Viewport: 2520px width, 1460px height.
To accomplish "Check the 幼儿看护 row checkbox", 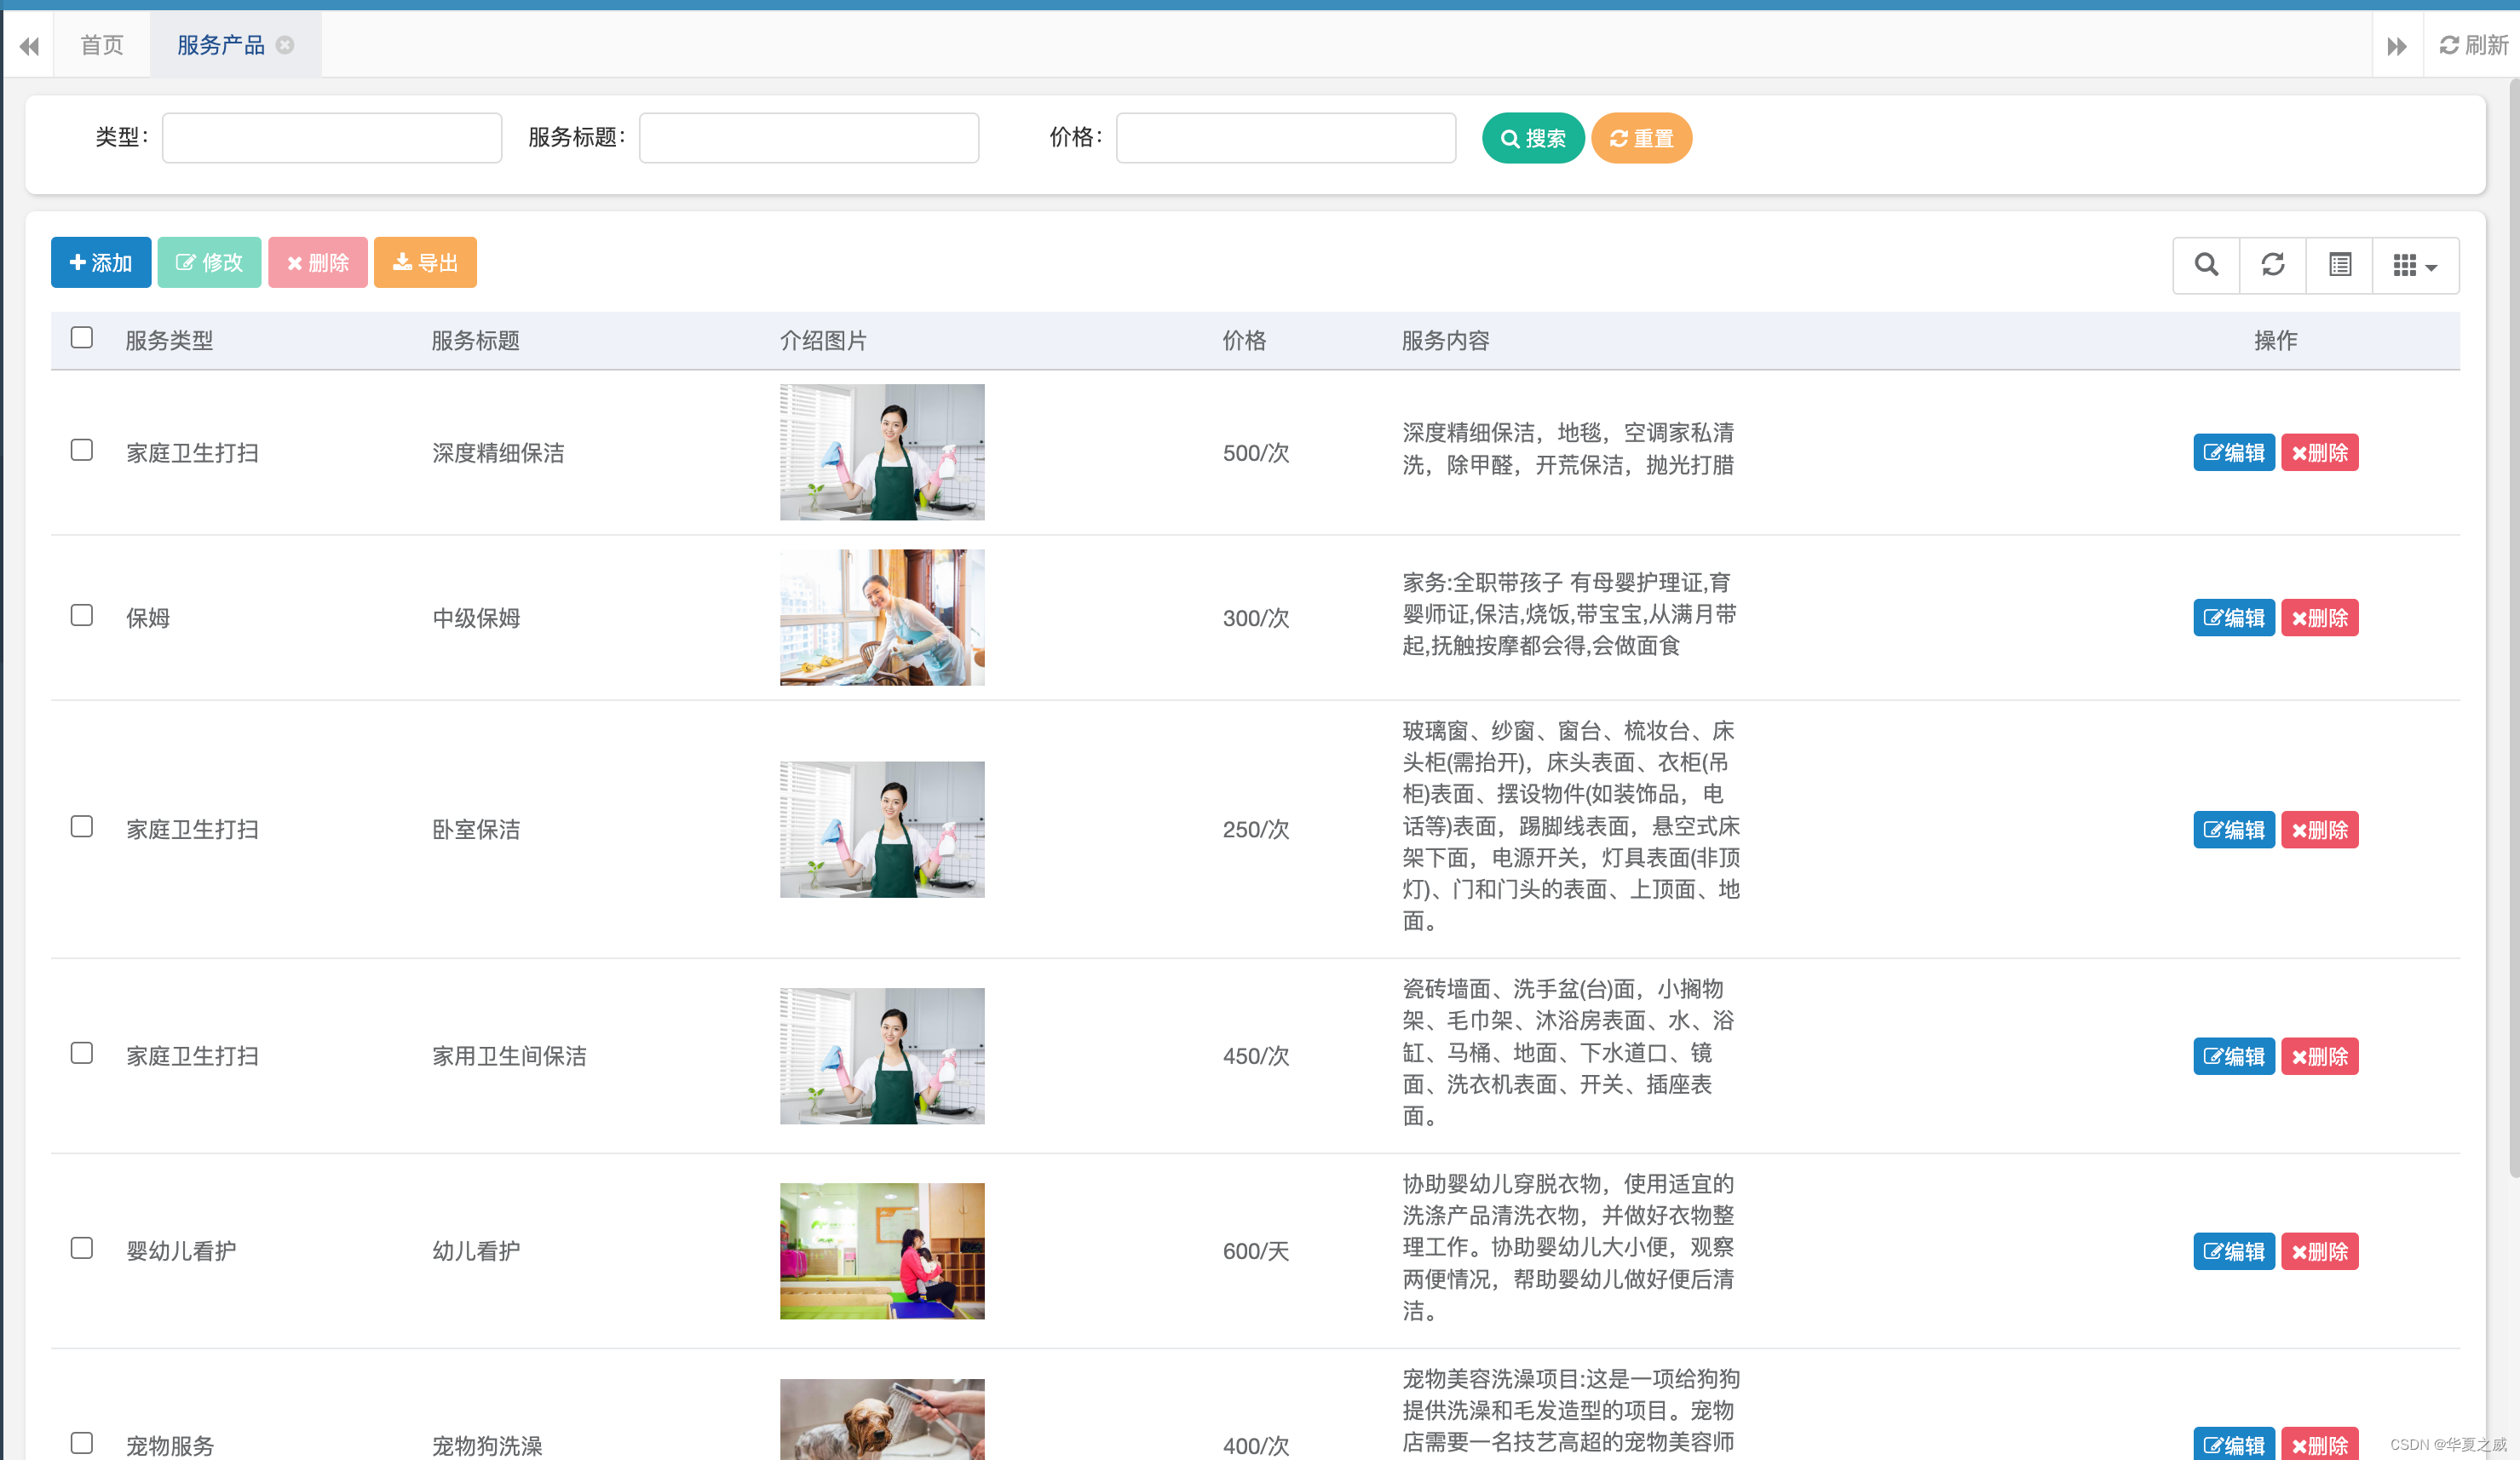I will 82,1248.
